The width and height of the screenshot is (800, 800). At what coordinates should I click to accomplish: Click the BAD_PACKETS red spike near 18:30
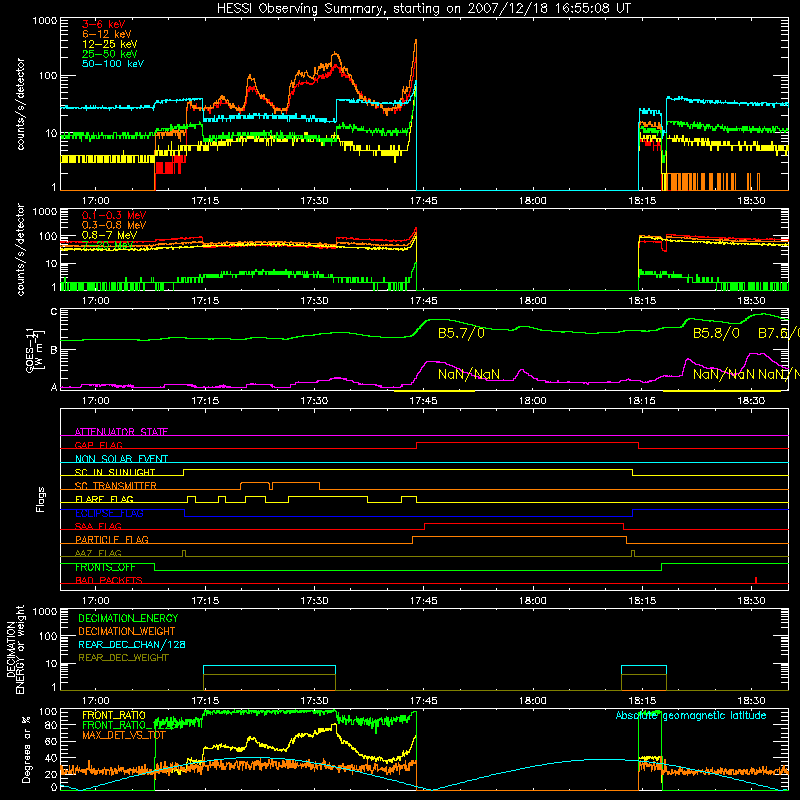click(x=756, y=580)
